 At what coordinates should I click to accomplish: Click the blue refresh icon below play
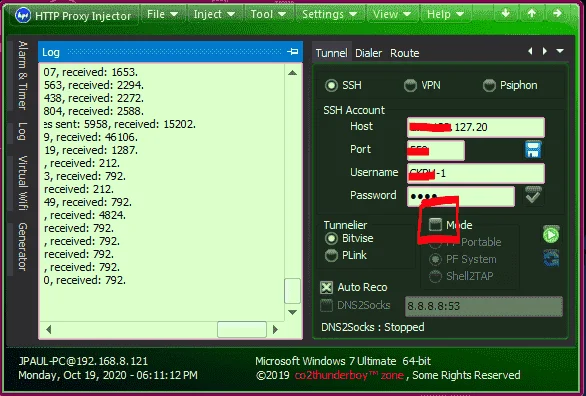(552, 258)
